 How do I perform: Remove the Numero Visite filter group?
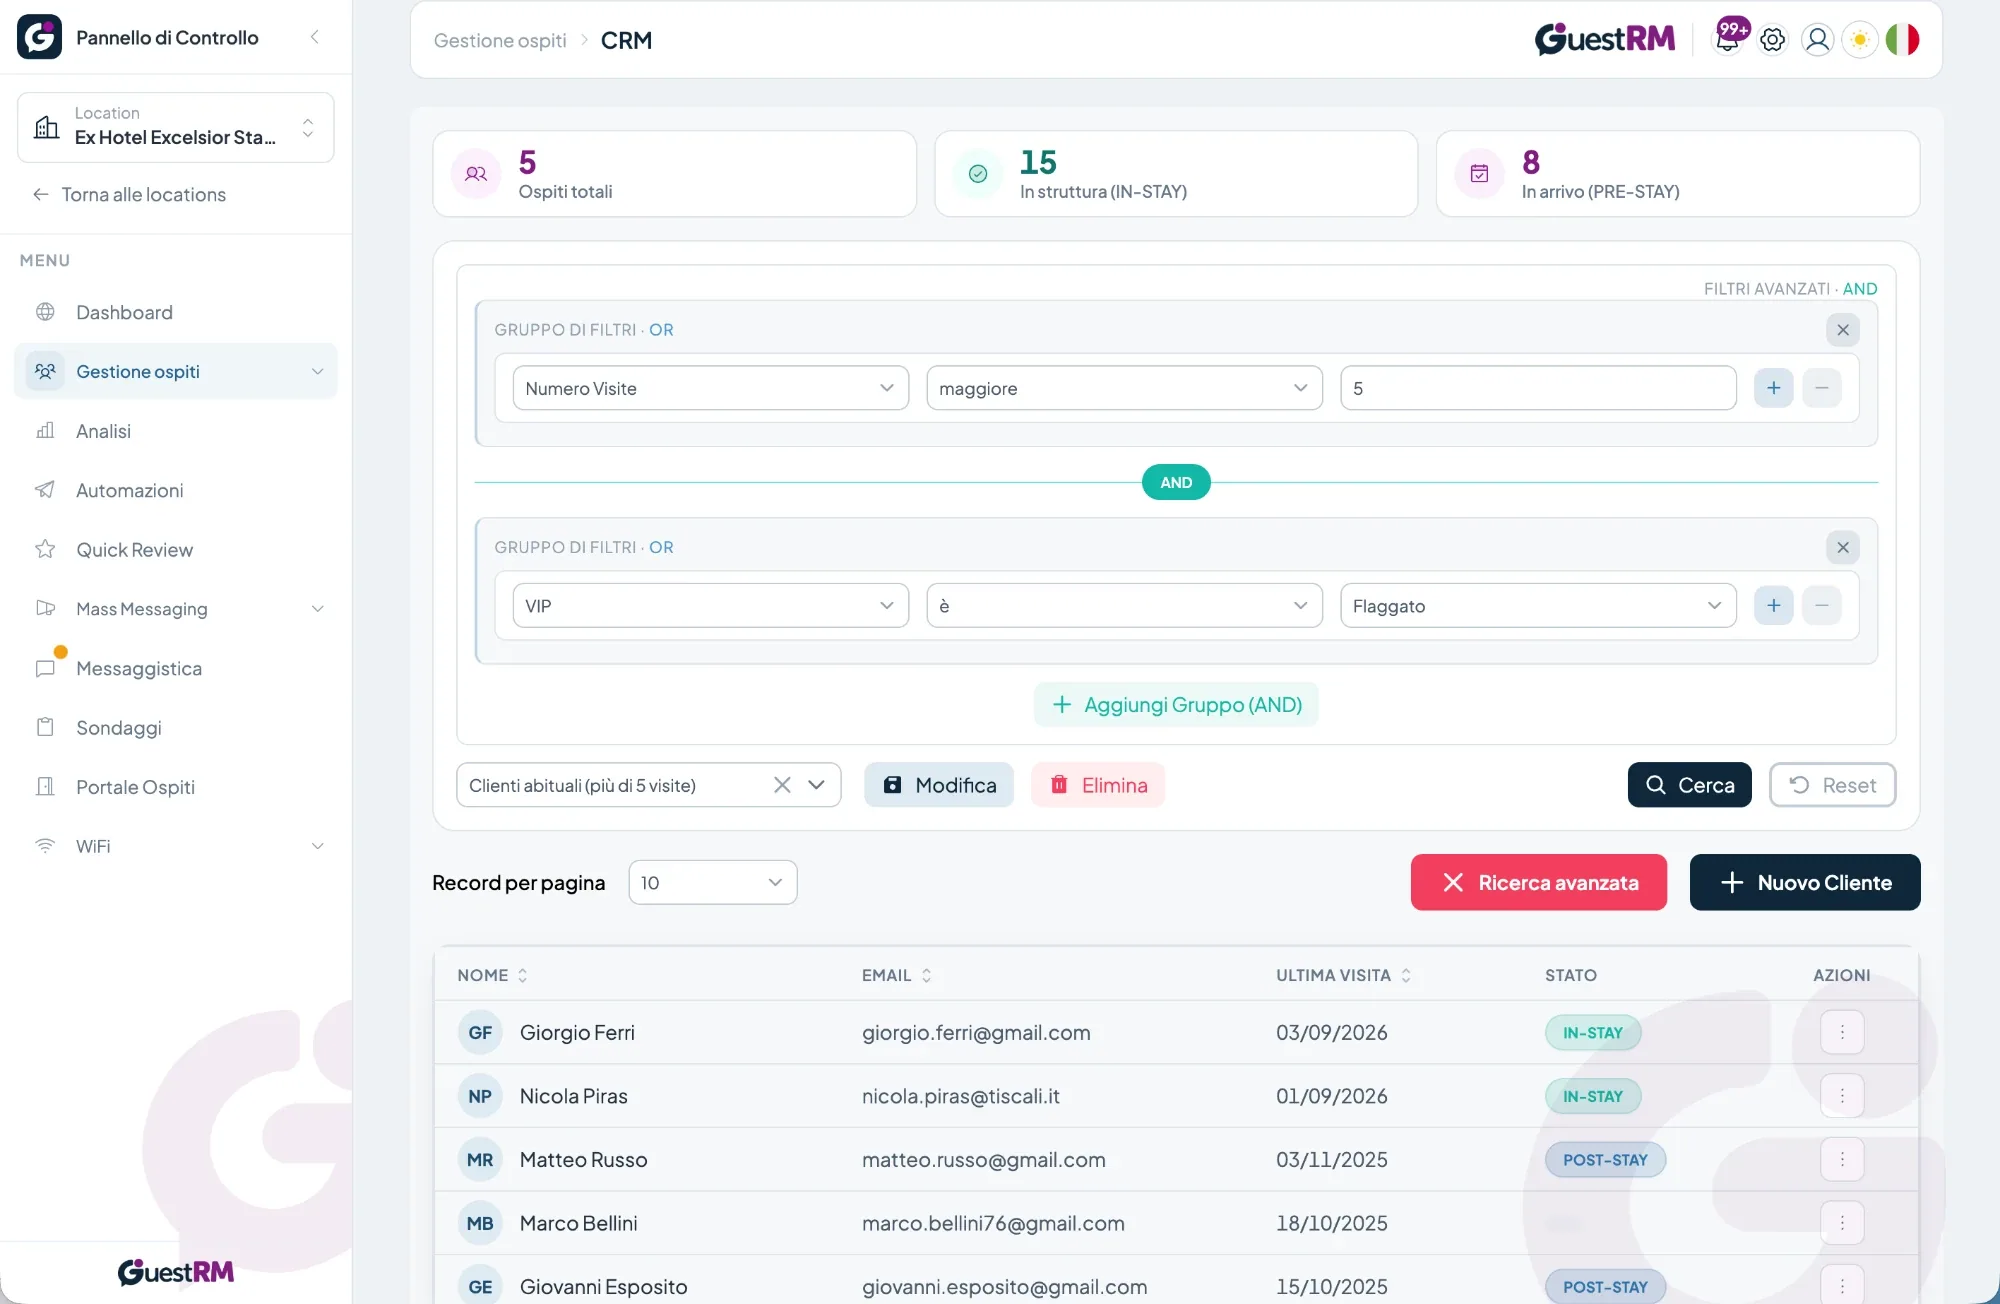click(x=1843, y=330)
